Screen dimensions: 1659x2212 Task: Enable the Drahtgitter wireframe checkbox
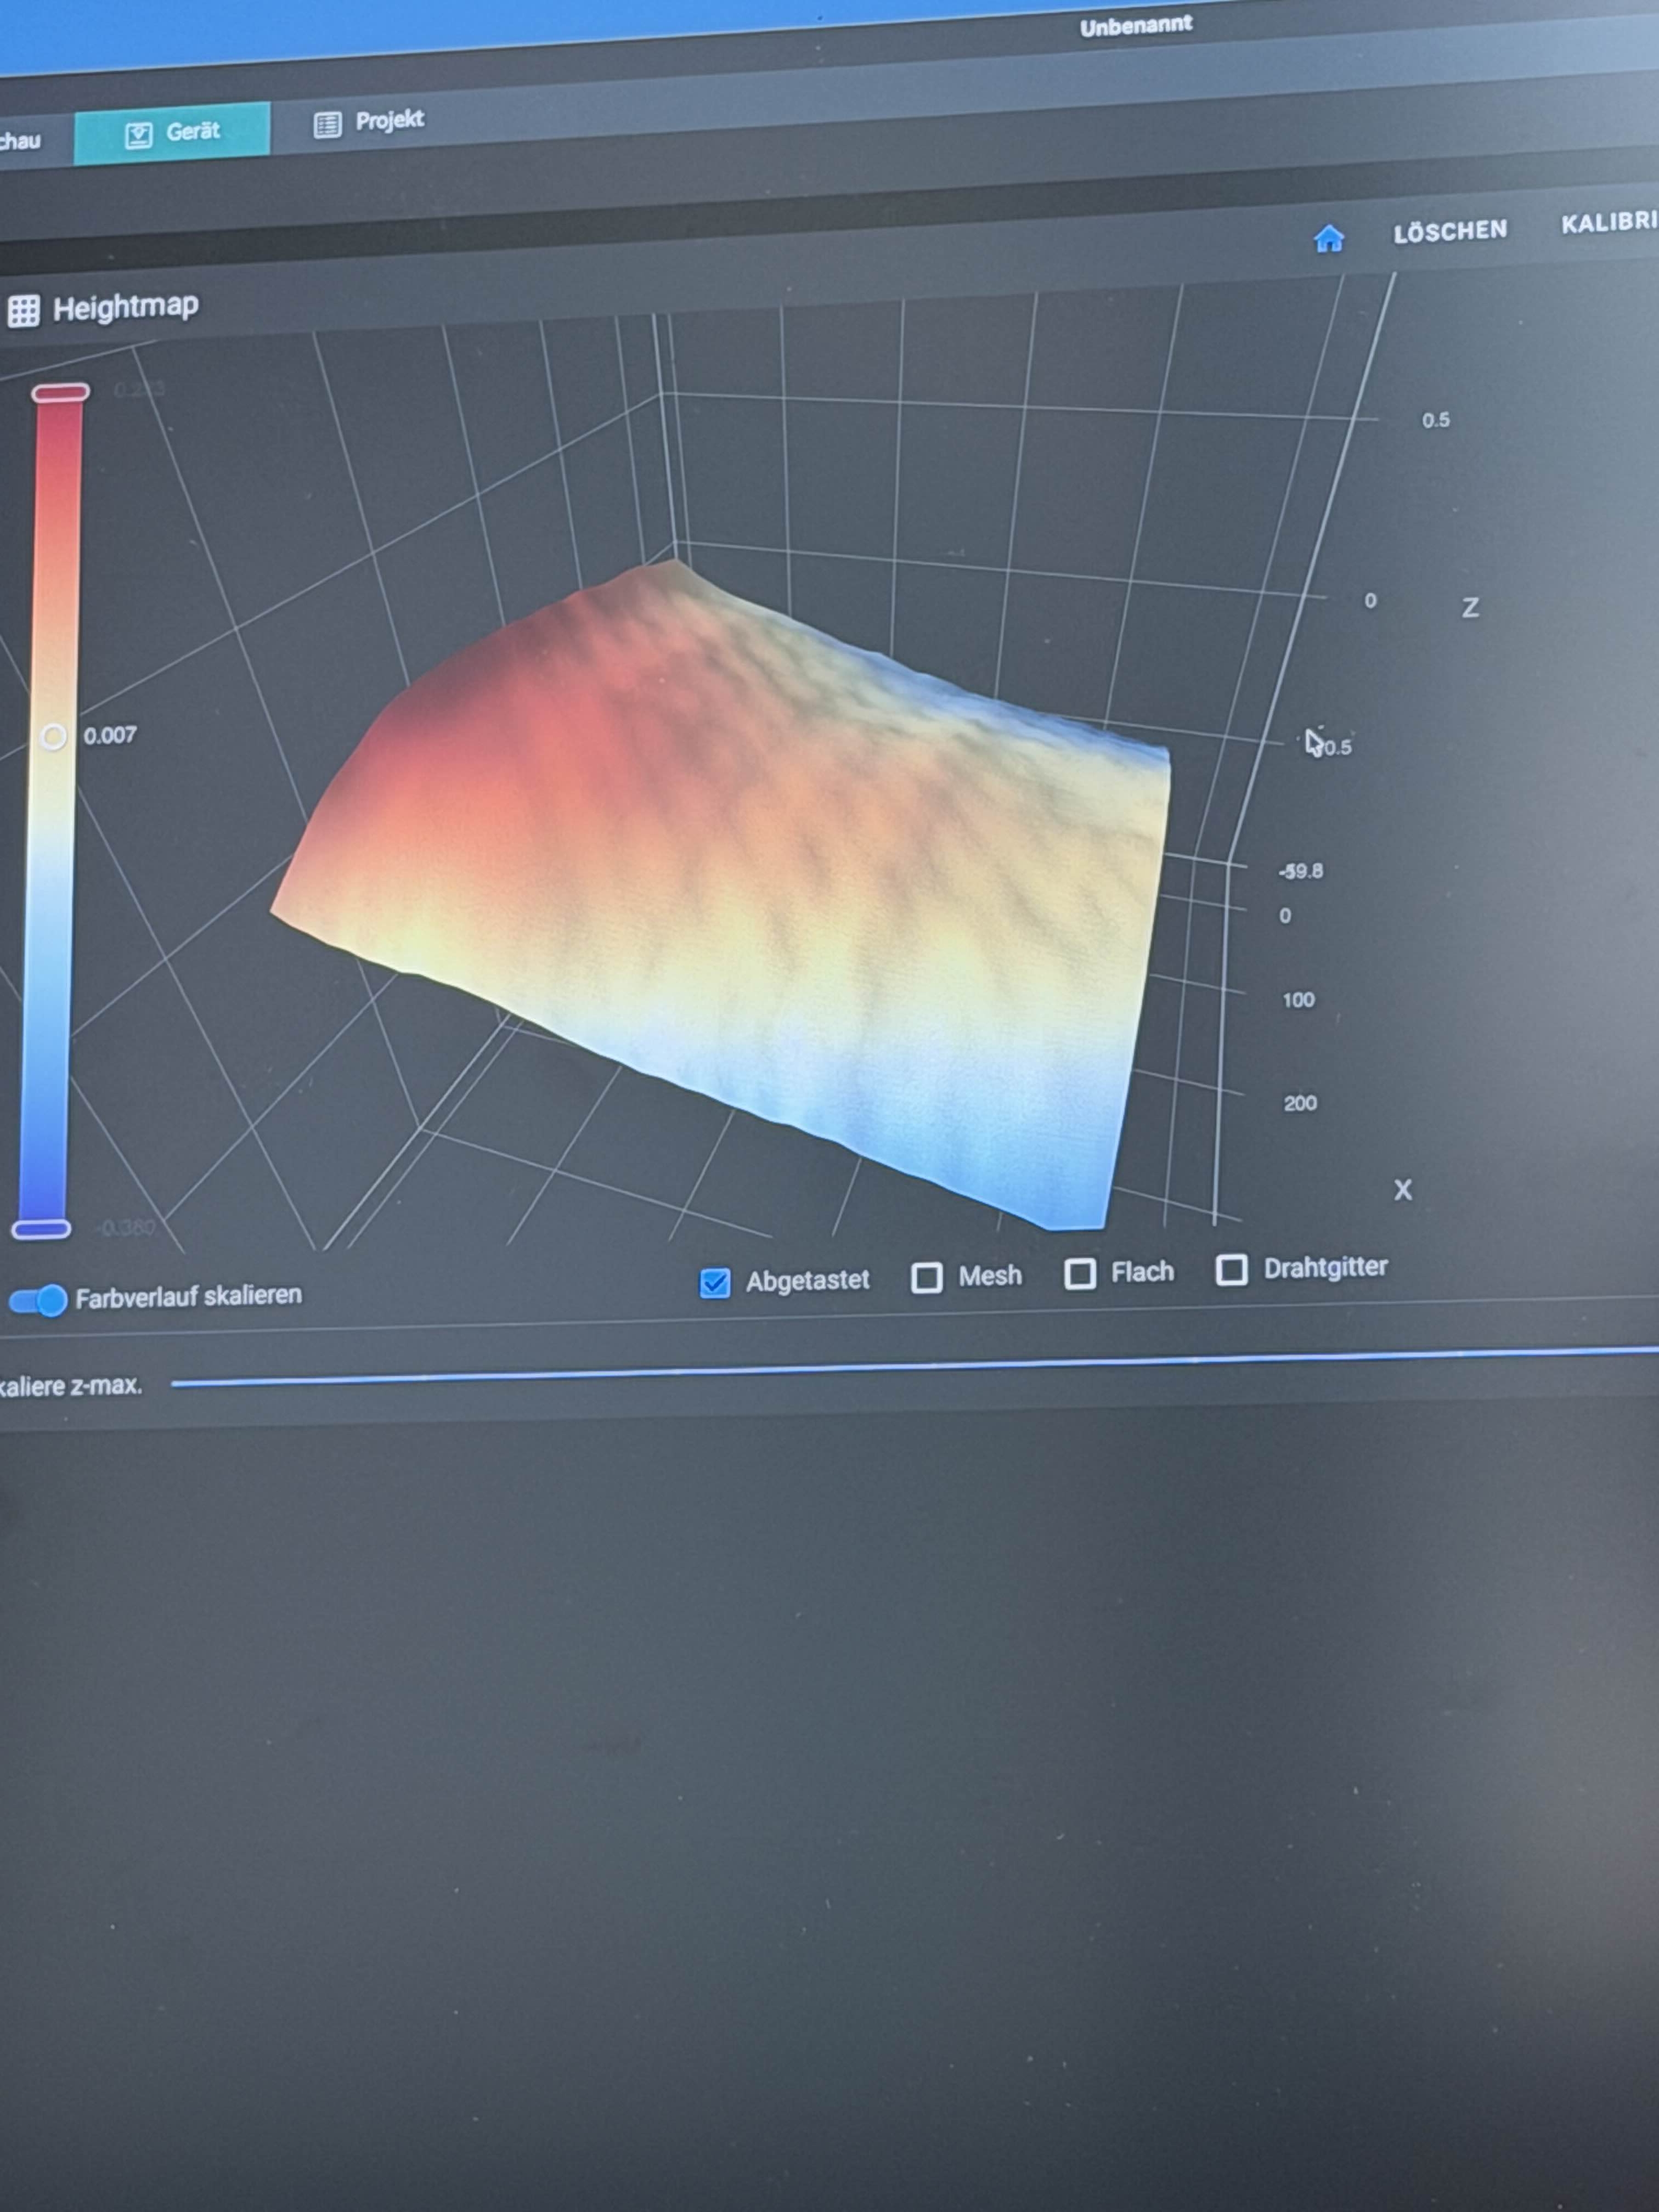click(1231, 1270)
